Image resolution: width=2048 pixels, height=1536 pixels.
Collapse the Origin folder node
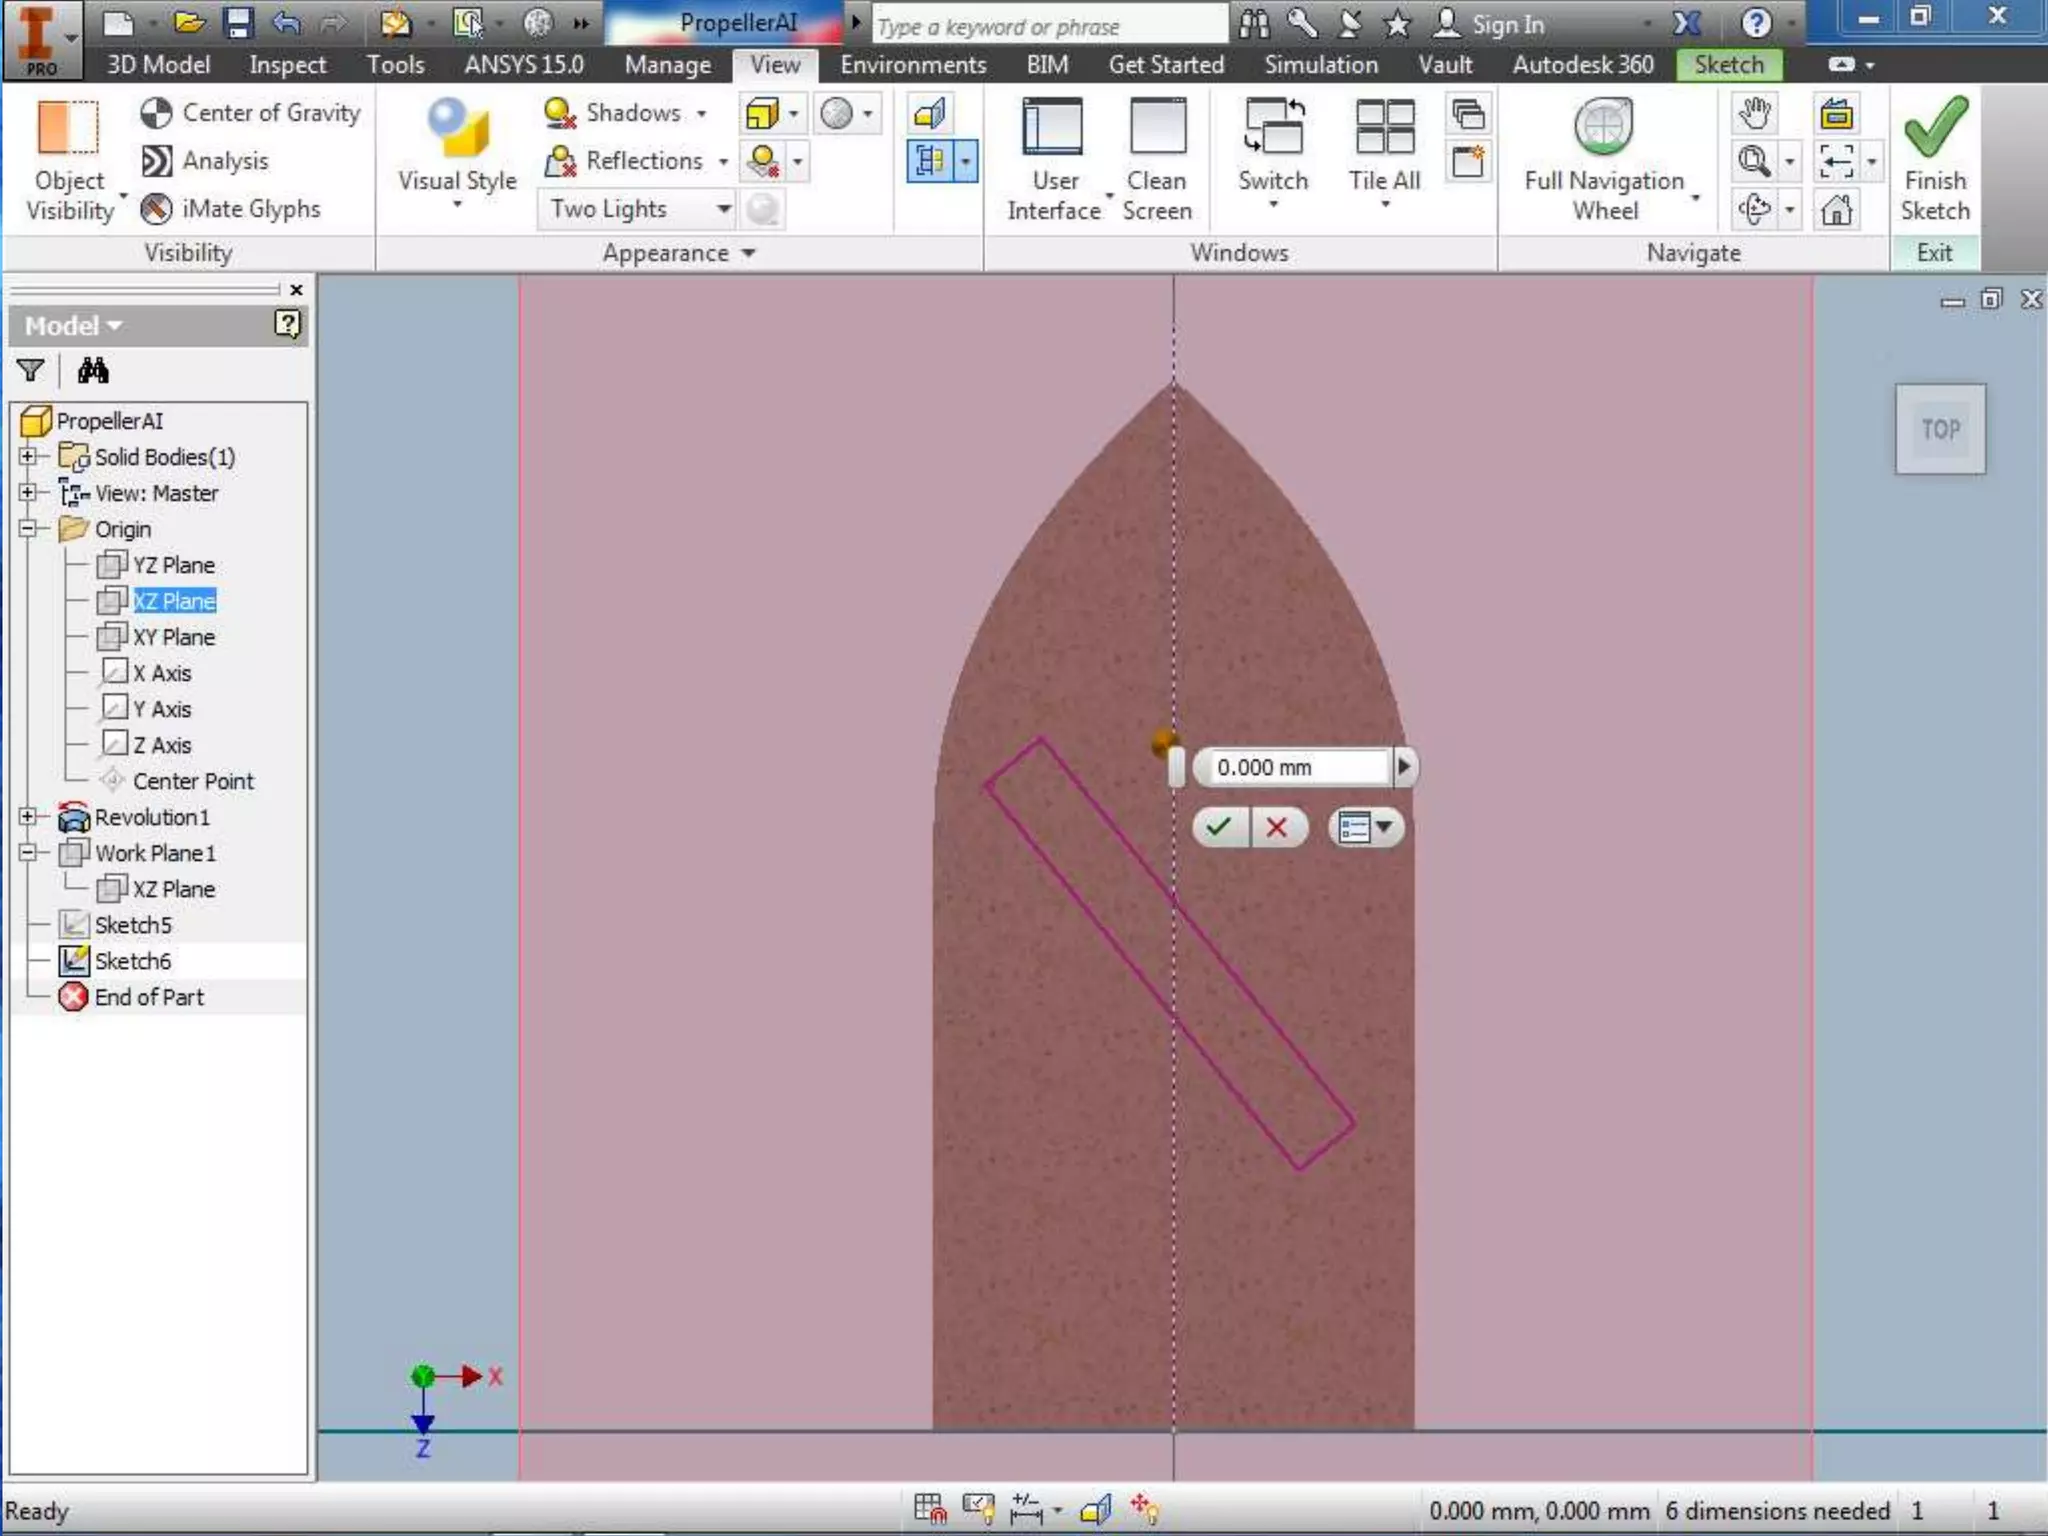coord(28,529)
